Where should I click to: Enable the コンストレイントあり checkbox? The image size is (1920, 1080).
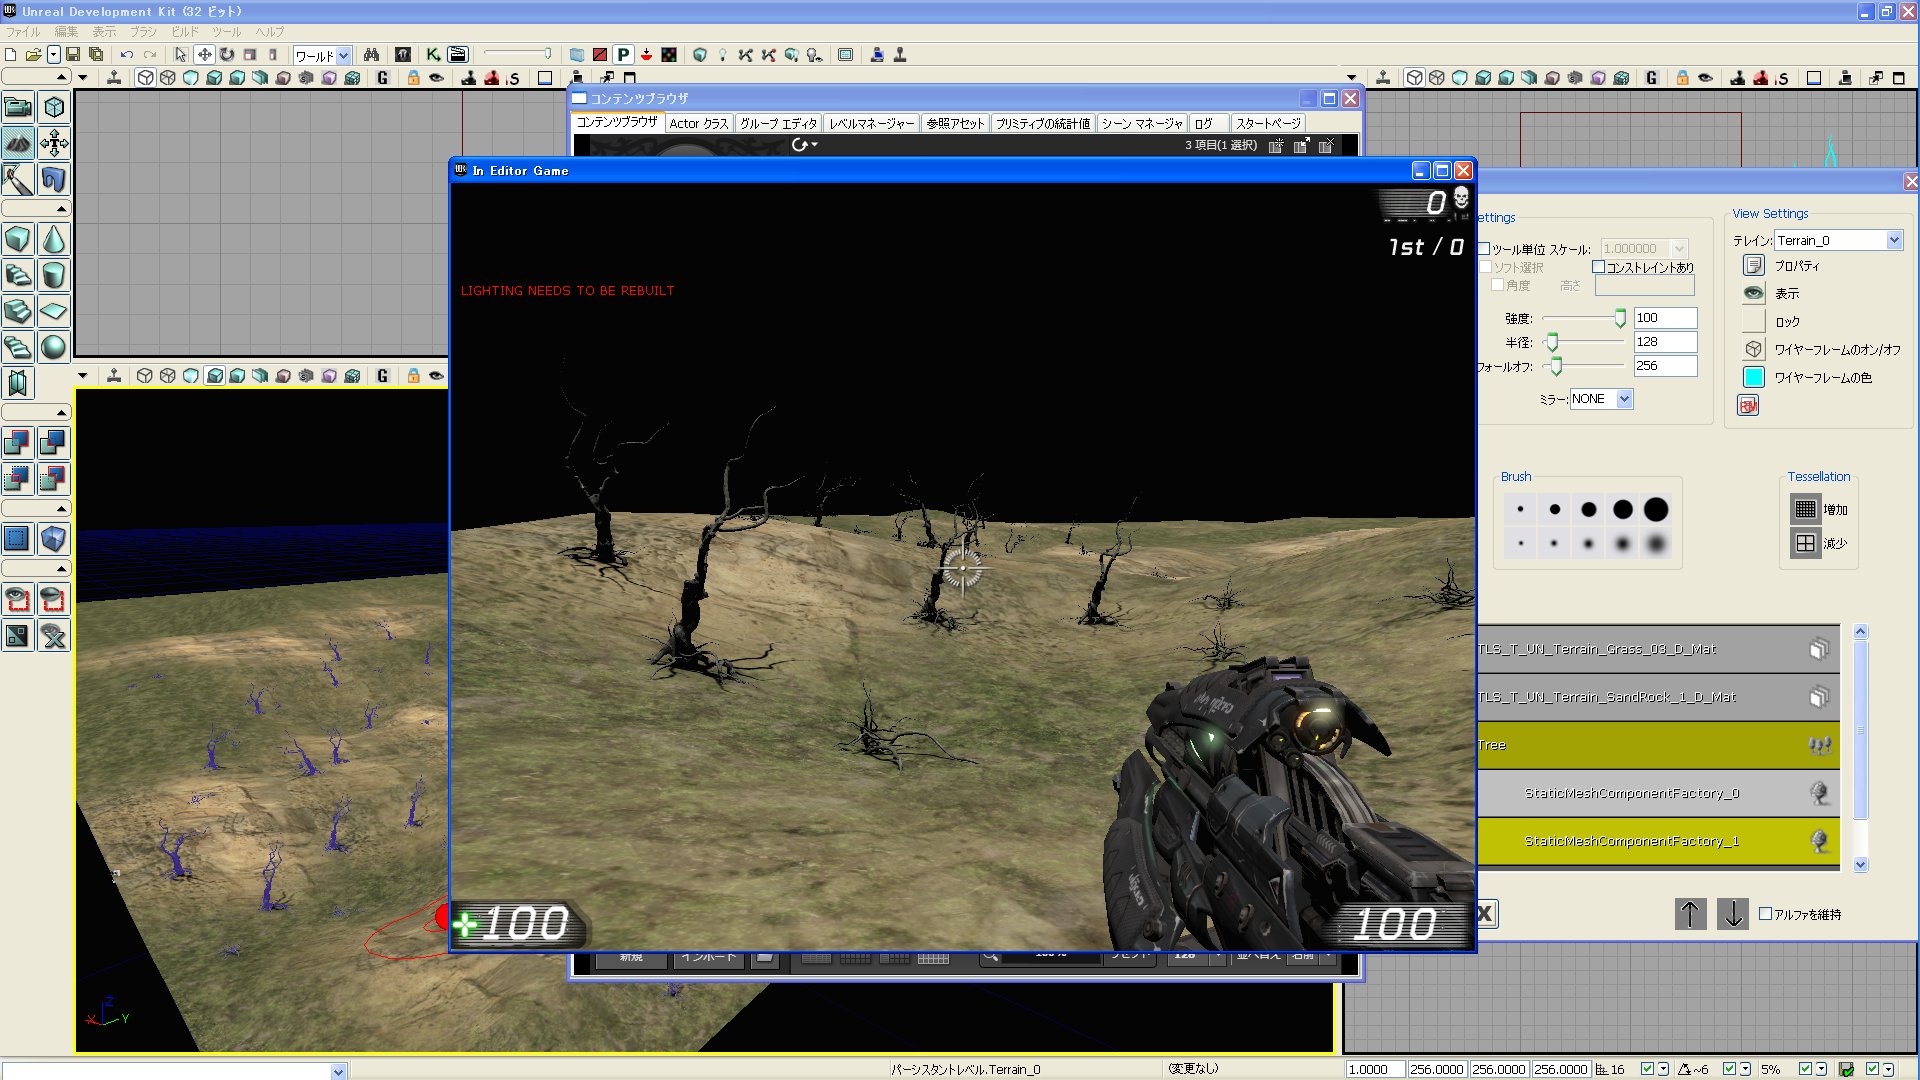tap(1598, 267)
